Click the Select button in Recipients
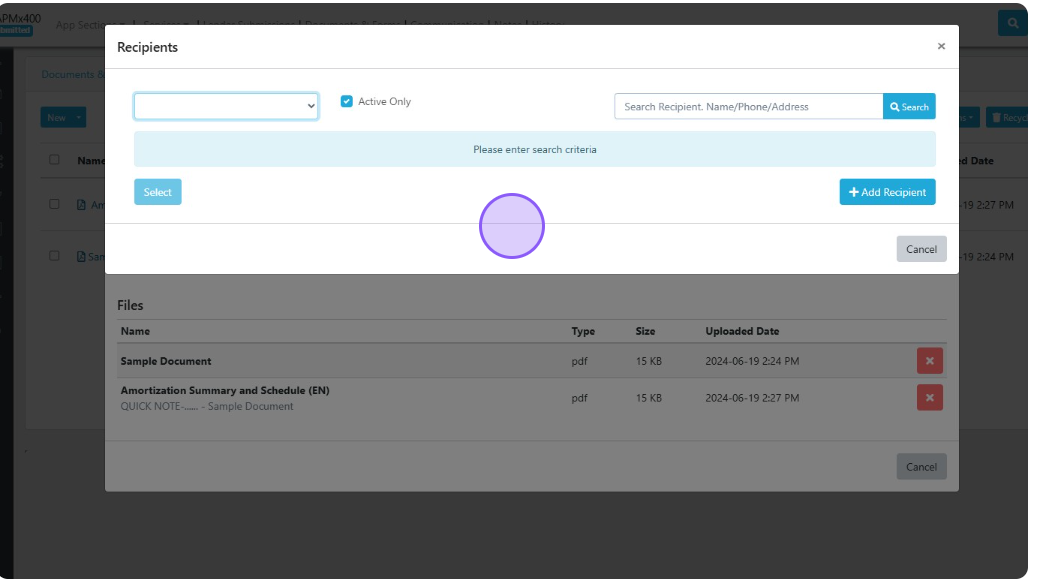 click(157, 192)
